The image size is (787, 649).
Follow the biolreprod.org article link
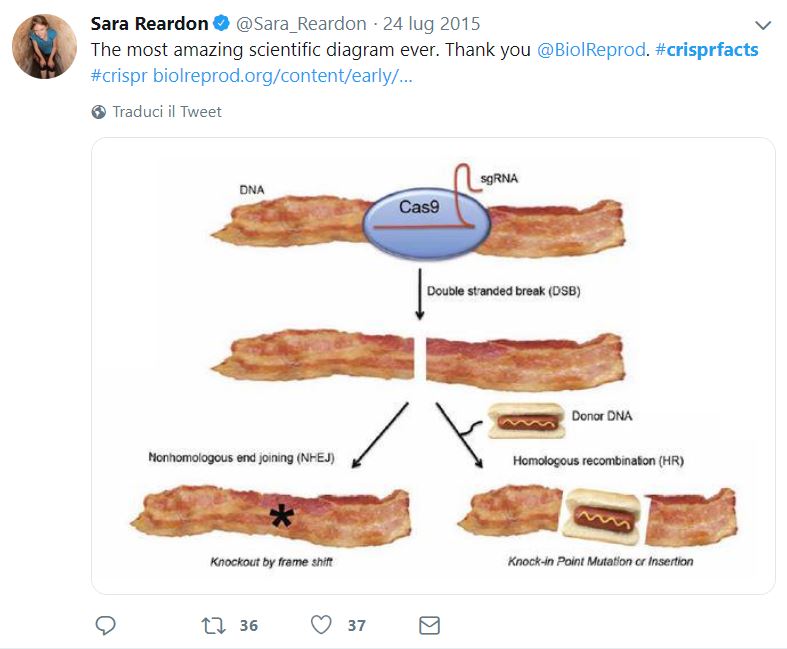(x=283, y=76)
